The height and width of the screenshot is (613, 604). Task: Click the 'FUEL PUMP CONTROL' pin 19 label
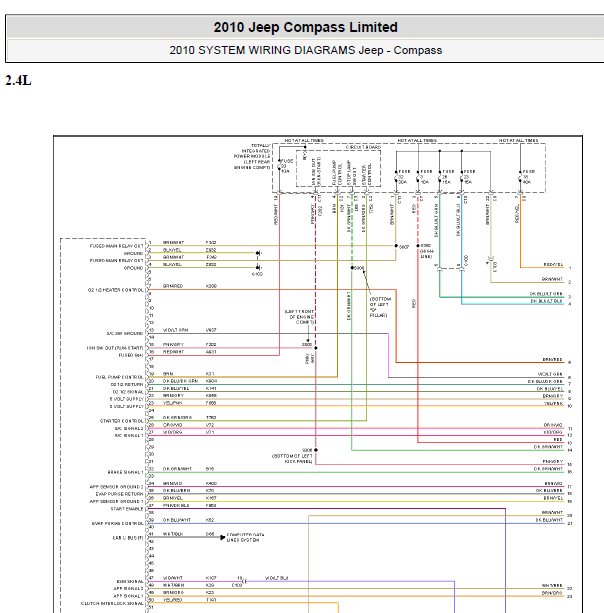(x=119, y=377)
